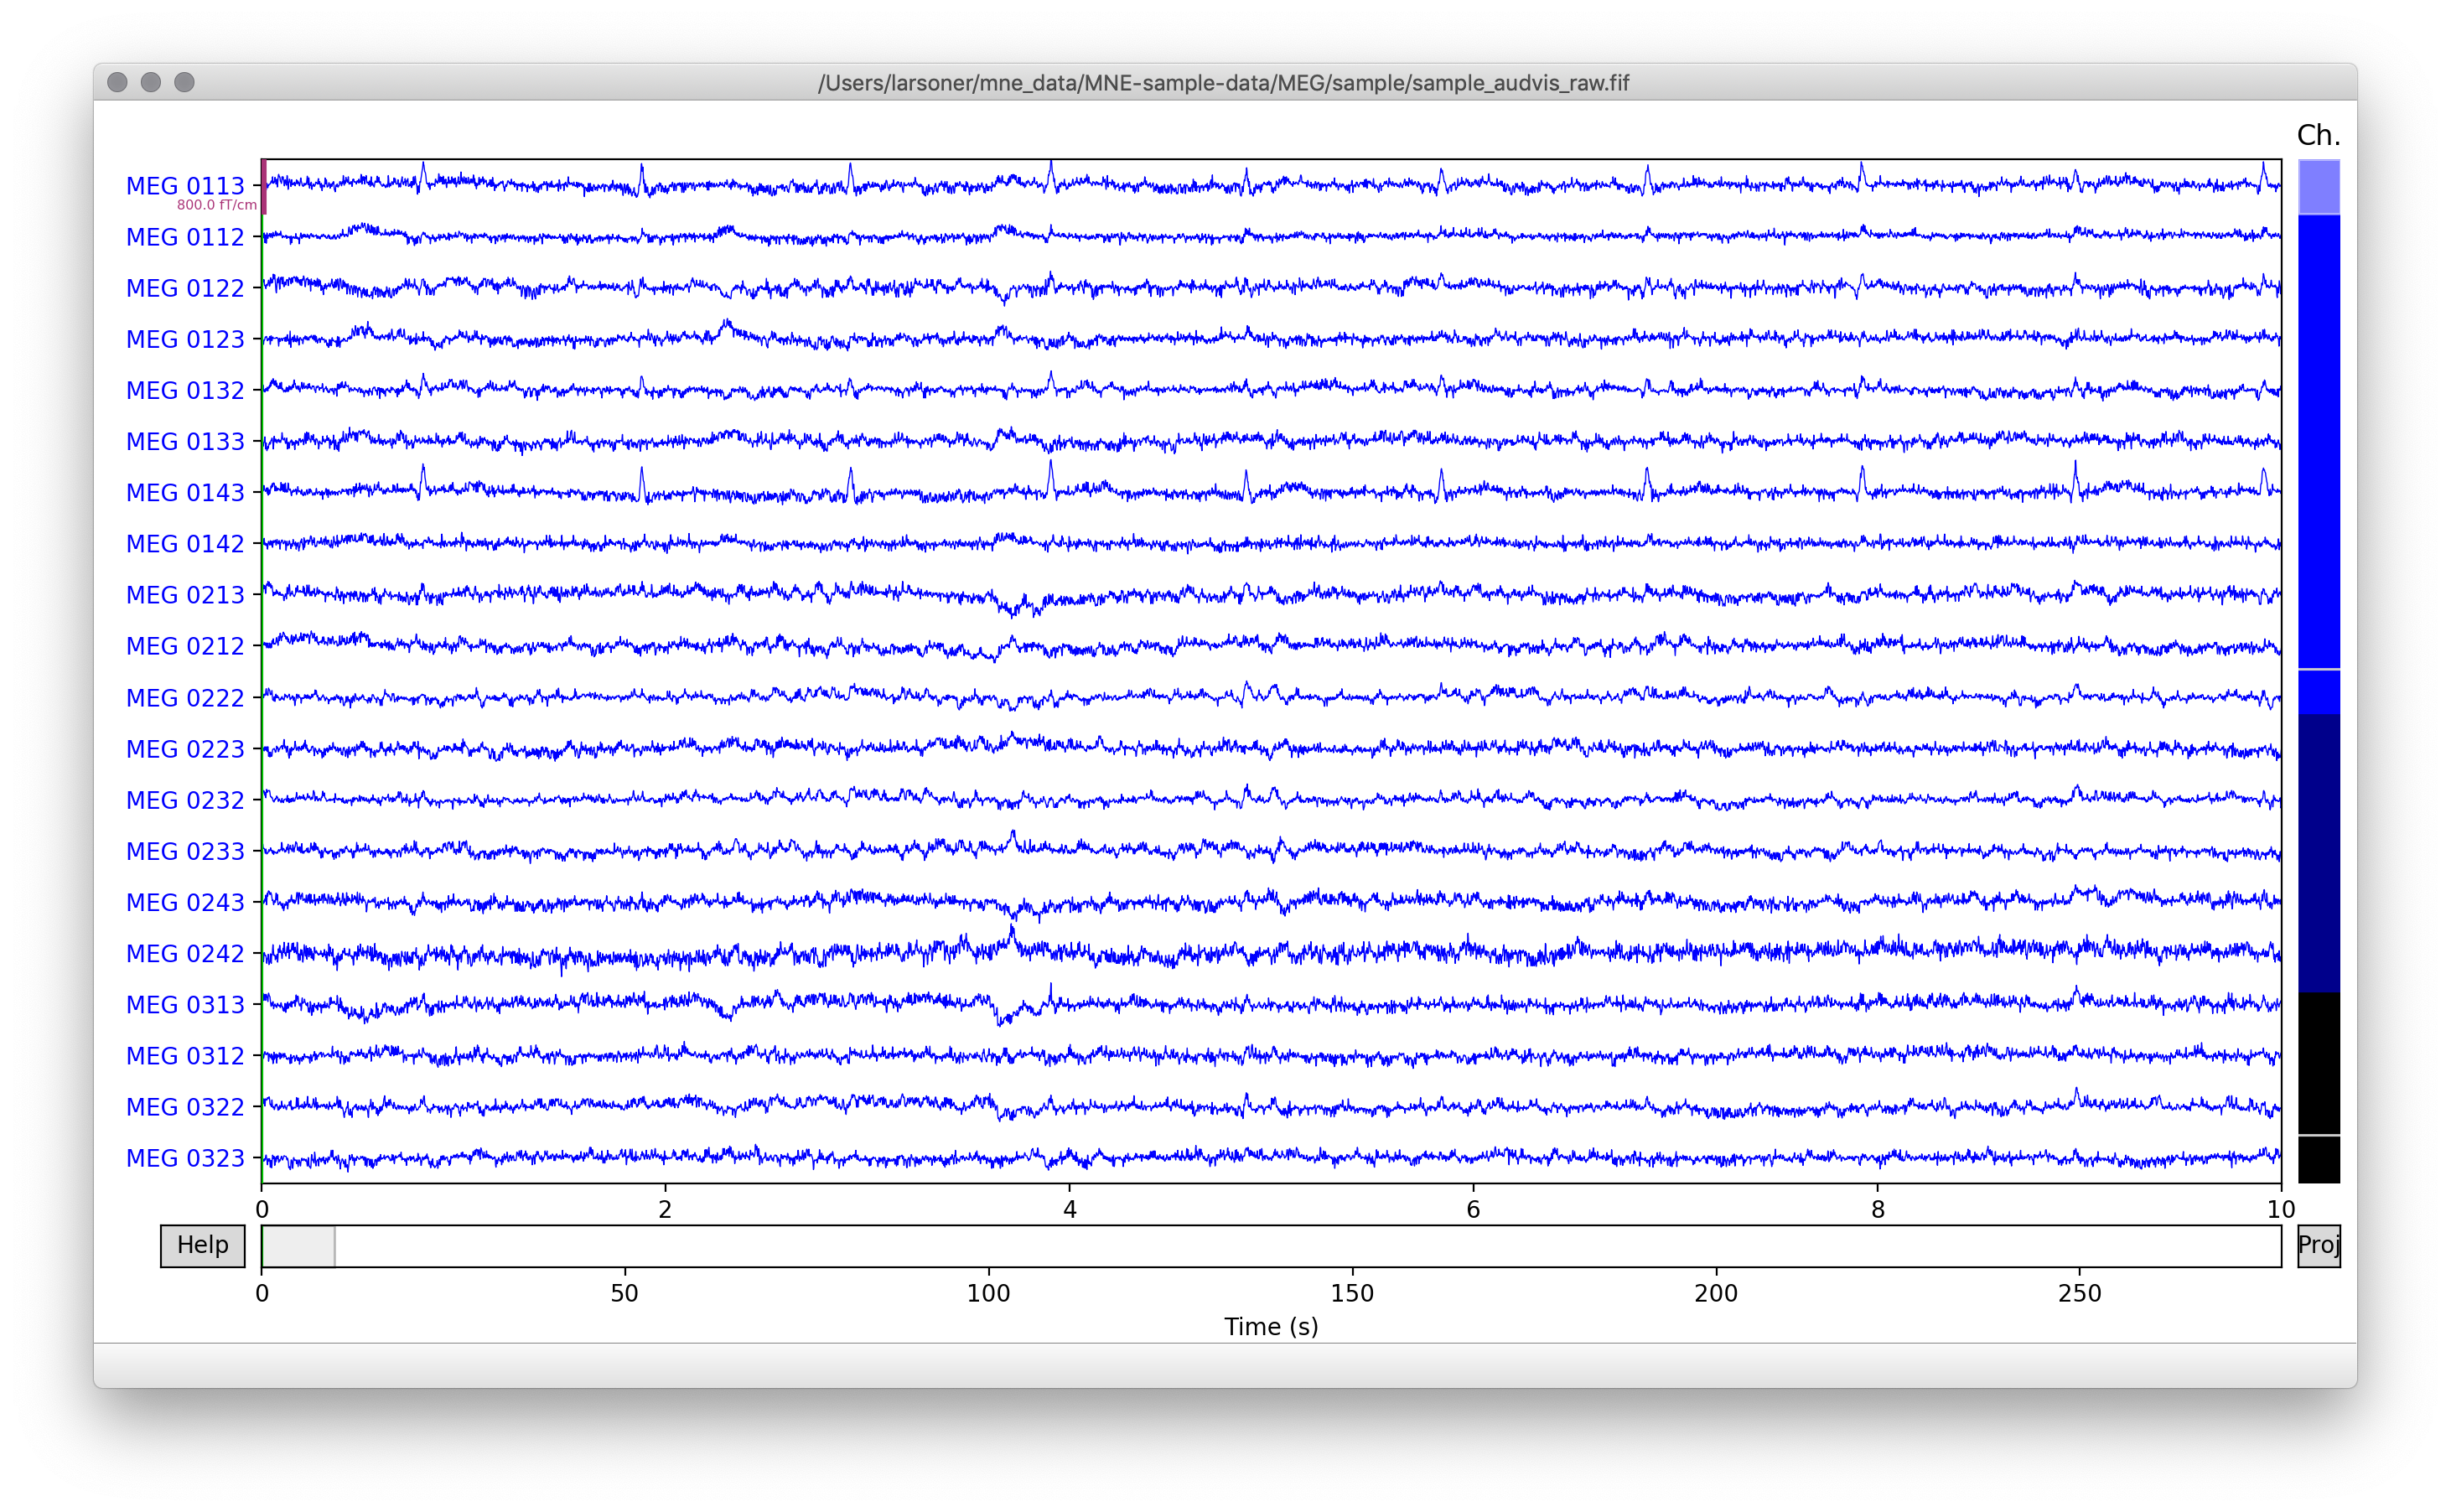This screenshot has height=1512, width=2451.
Task: Click channel label MEG 0222
Action: (x=185, y=697)
